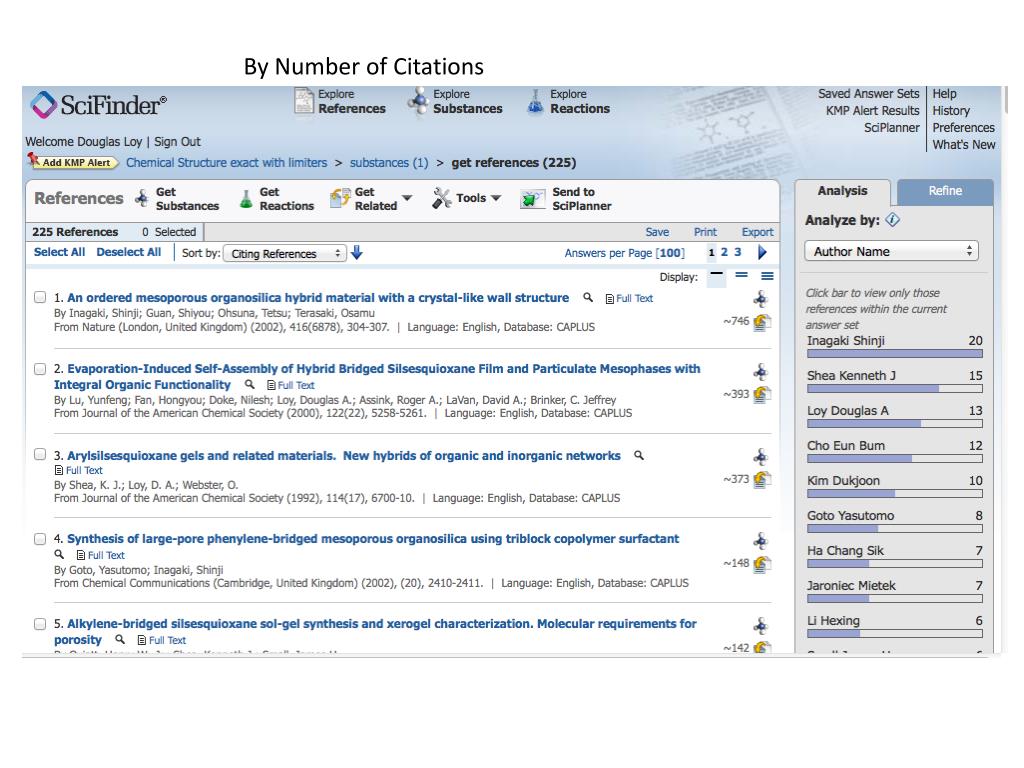Click Shea Kenneth J analysis bar
Viewport: 1024px width, 768px height.
pos(895,389)
